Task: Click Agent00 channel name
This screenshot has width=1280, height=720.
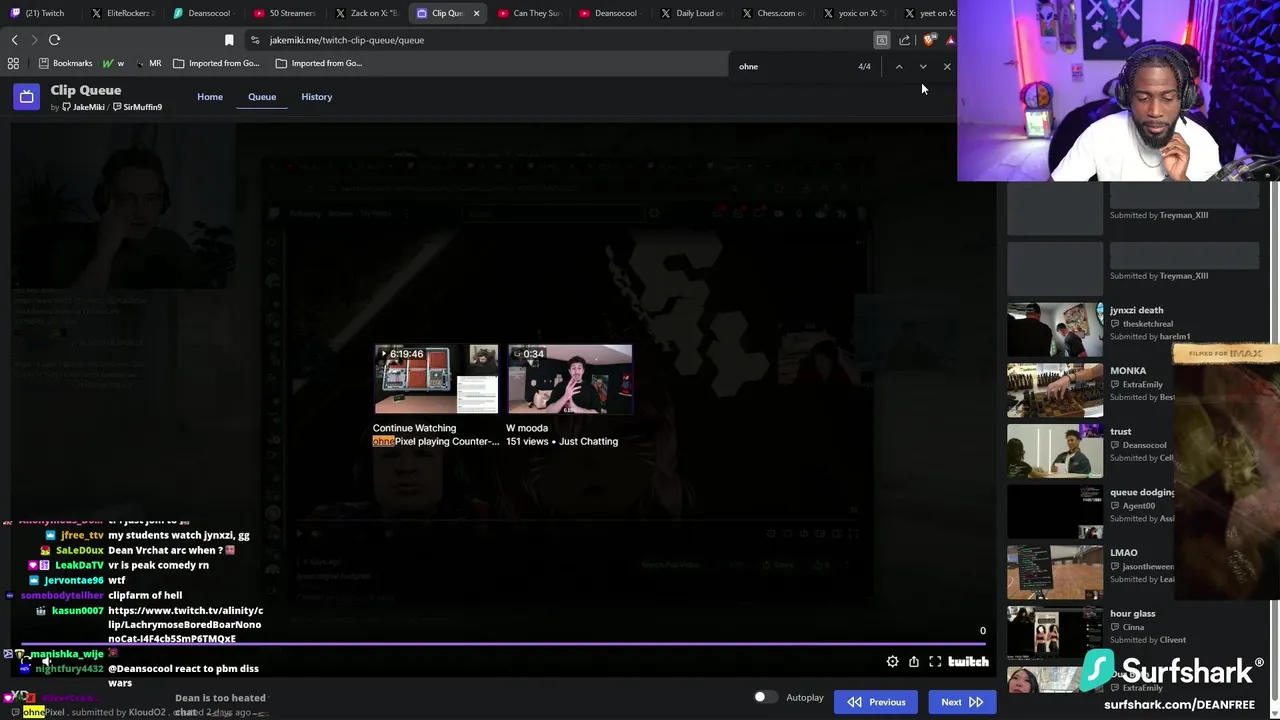Action: 1138,506
